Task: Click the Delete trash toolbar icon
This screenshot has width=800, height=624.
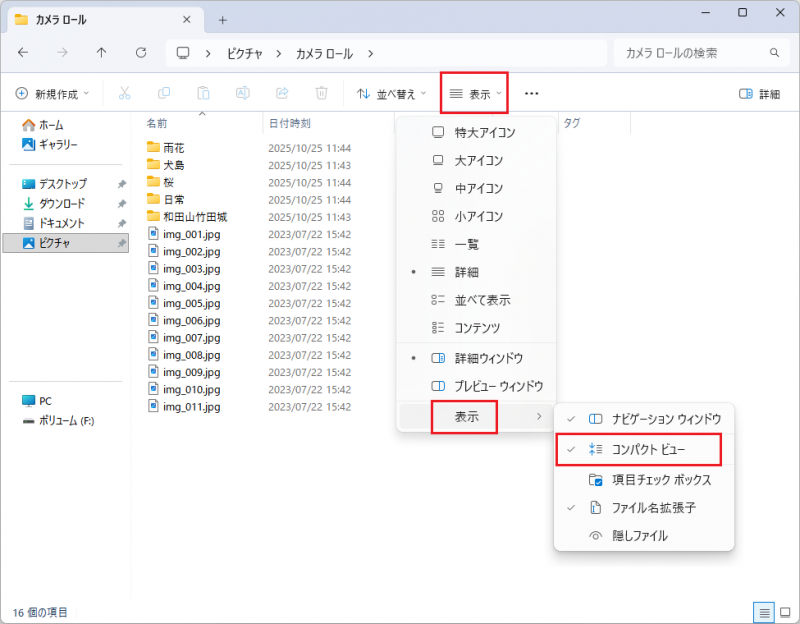Action: click(x=321, y=93)
